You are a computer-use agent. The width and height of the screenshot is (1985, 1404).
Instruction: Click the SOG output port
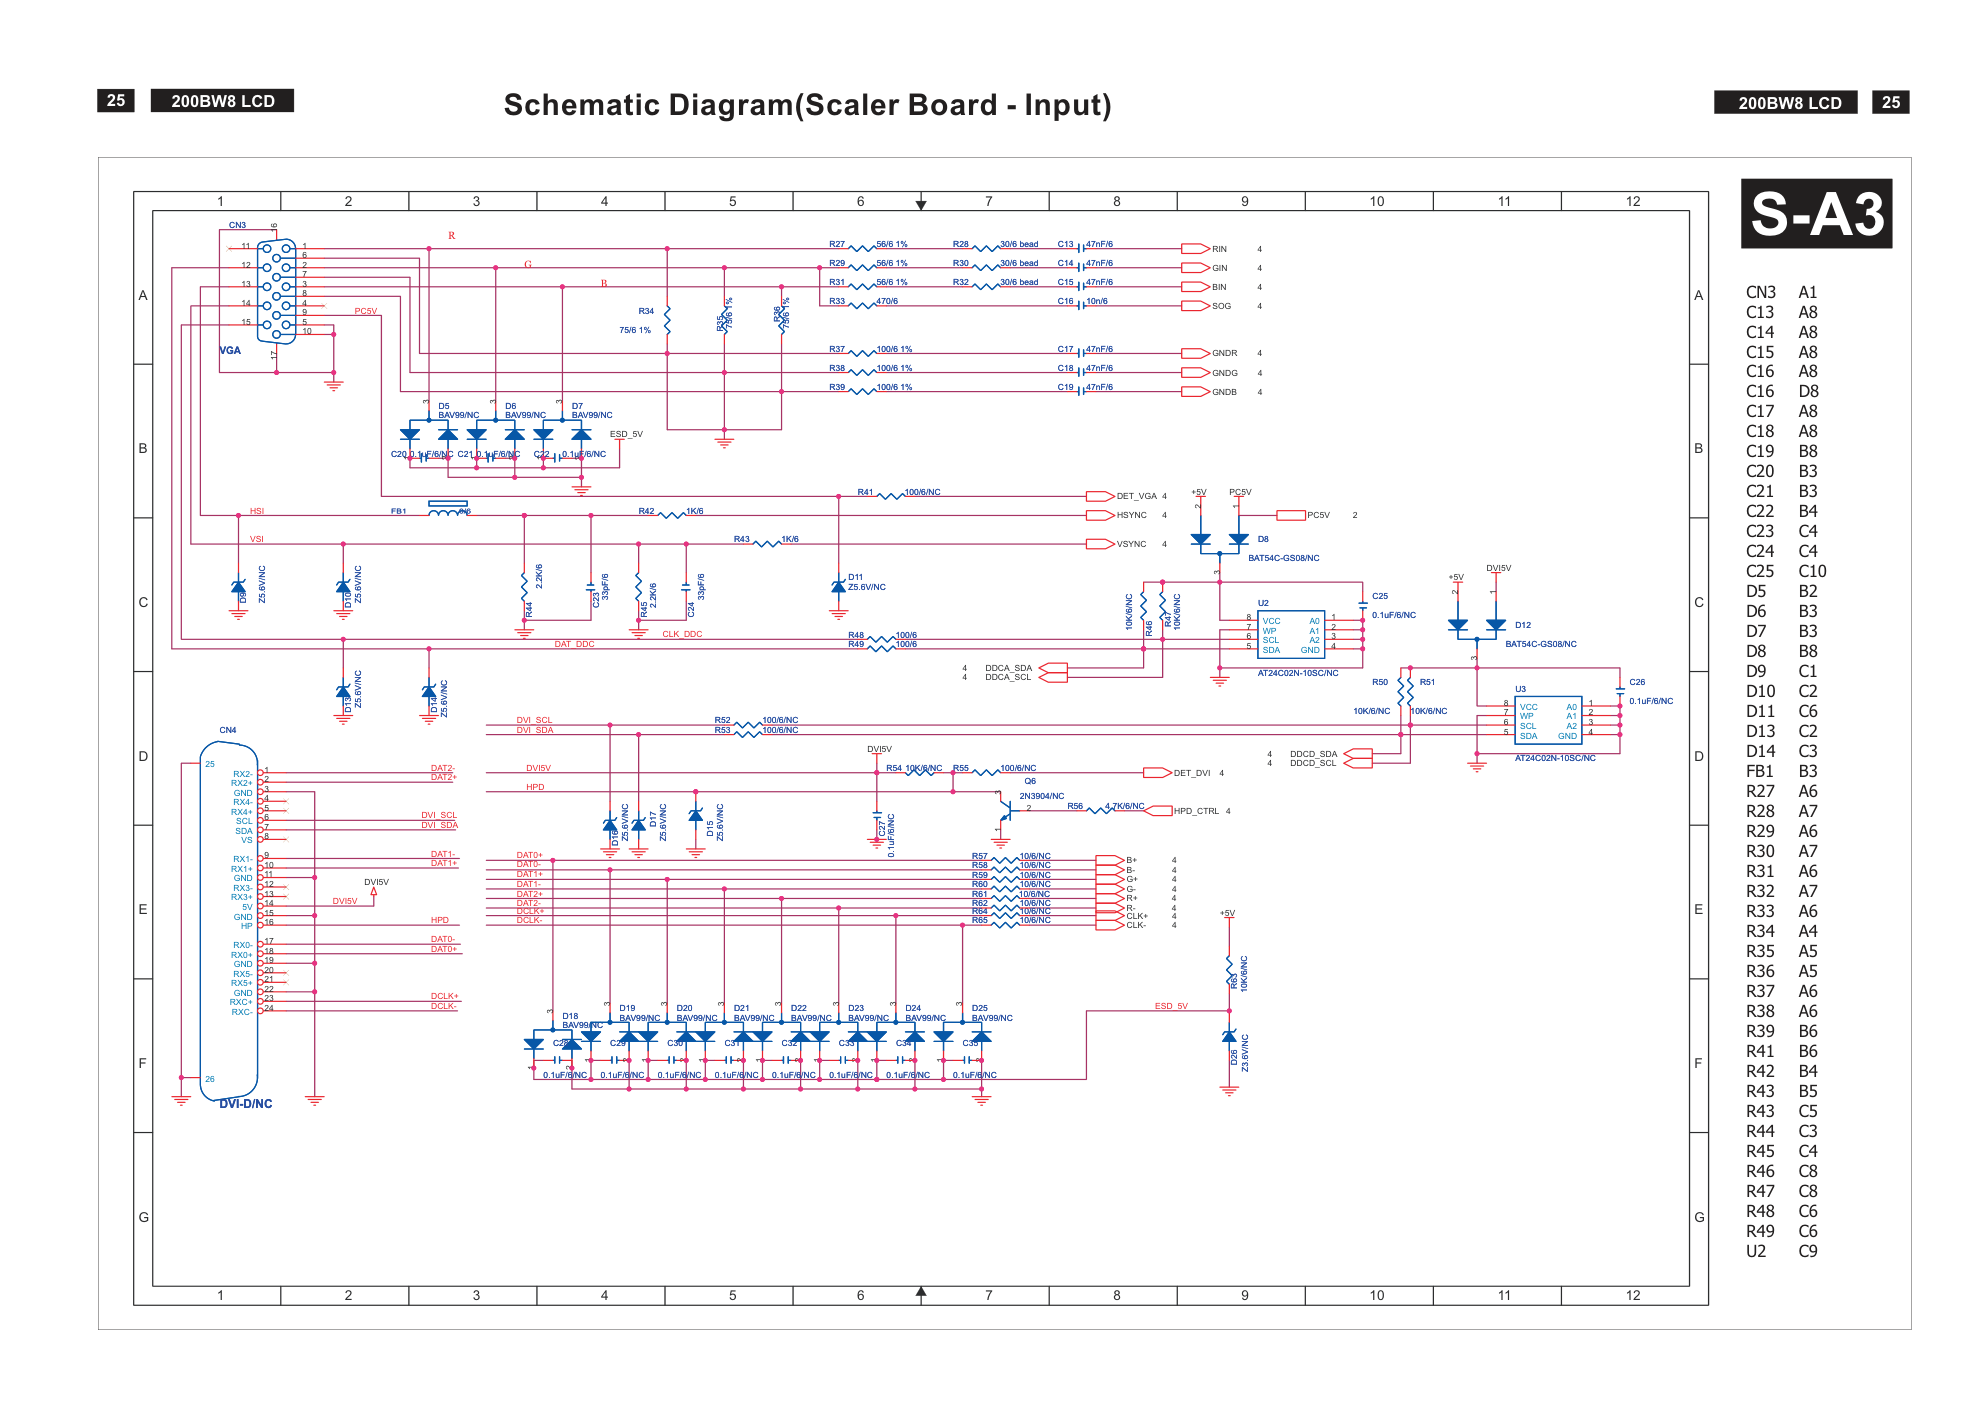coord(1196,306)
